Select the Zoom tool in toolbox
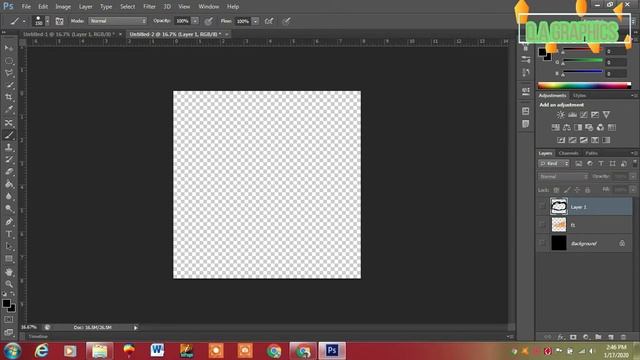Image resolution: width=640 pixels, height=360 pixels. tap(9, 284)
